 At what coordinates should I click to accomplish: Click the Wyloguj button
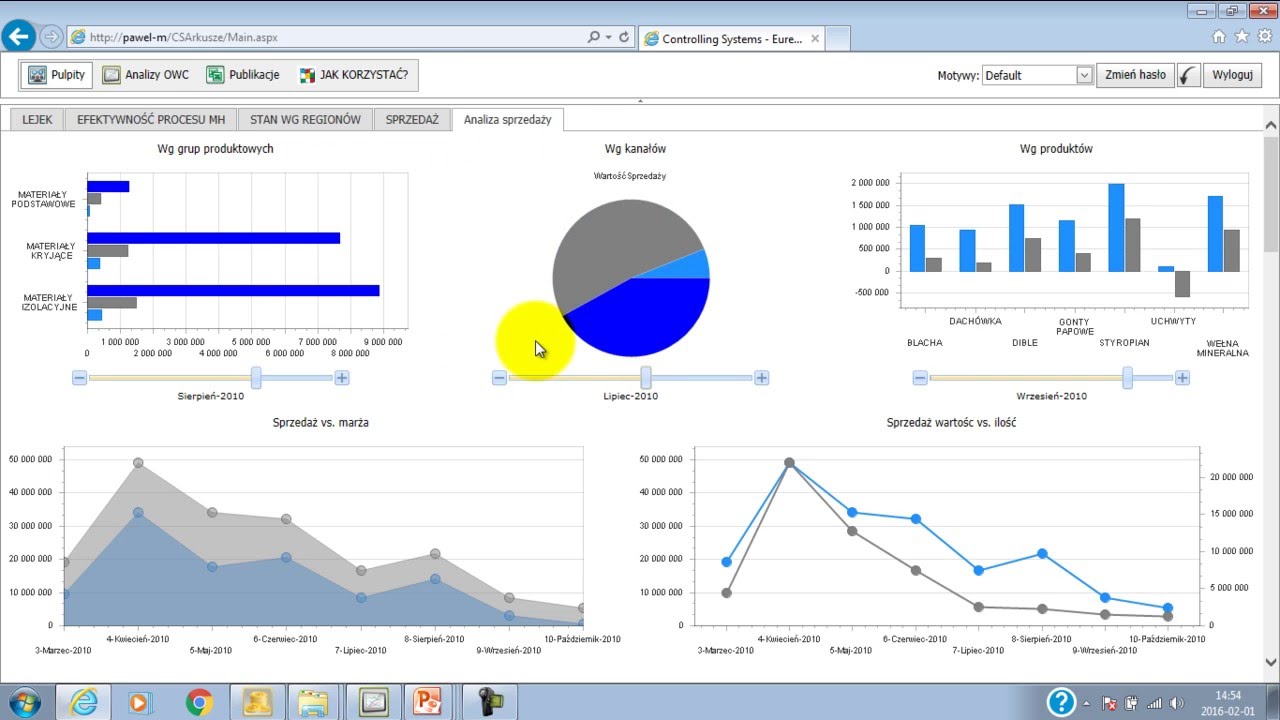pyautogui.click(x=1233, y=75)
